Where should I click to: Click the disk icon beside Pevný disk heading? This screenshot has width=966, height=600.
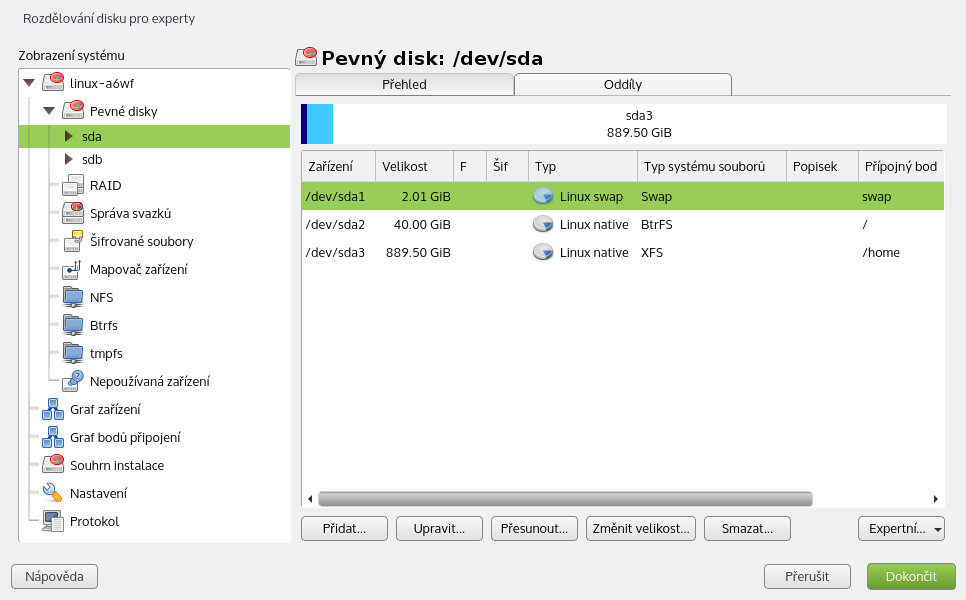[306, 57]
